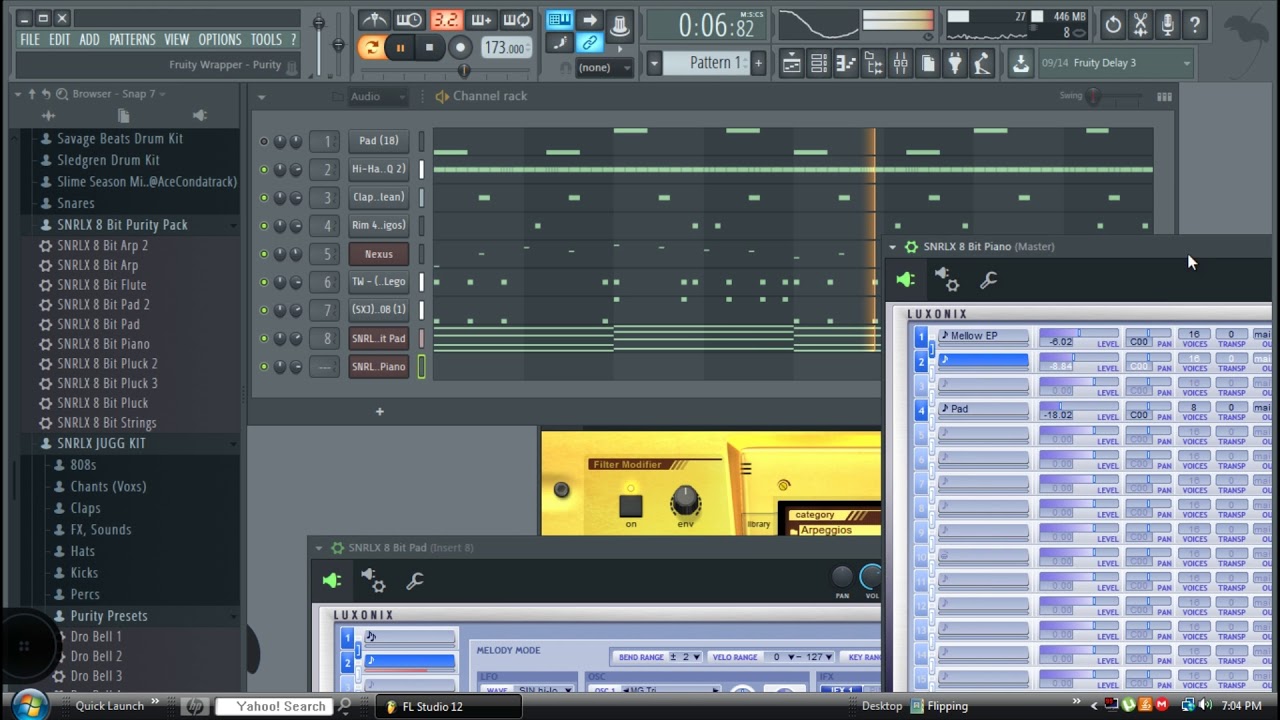Click the undo history circular arrow icon

[x=1113, y=25]
